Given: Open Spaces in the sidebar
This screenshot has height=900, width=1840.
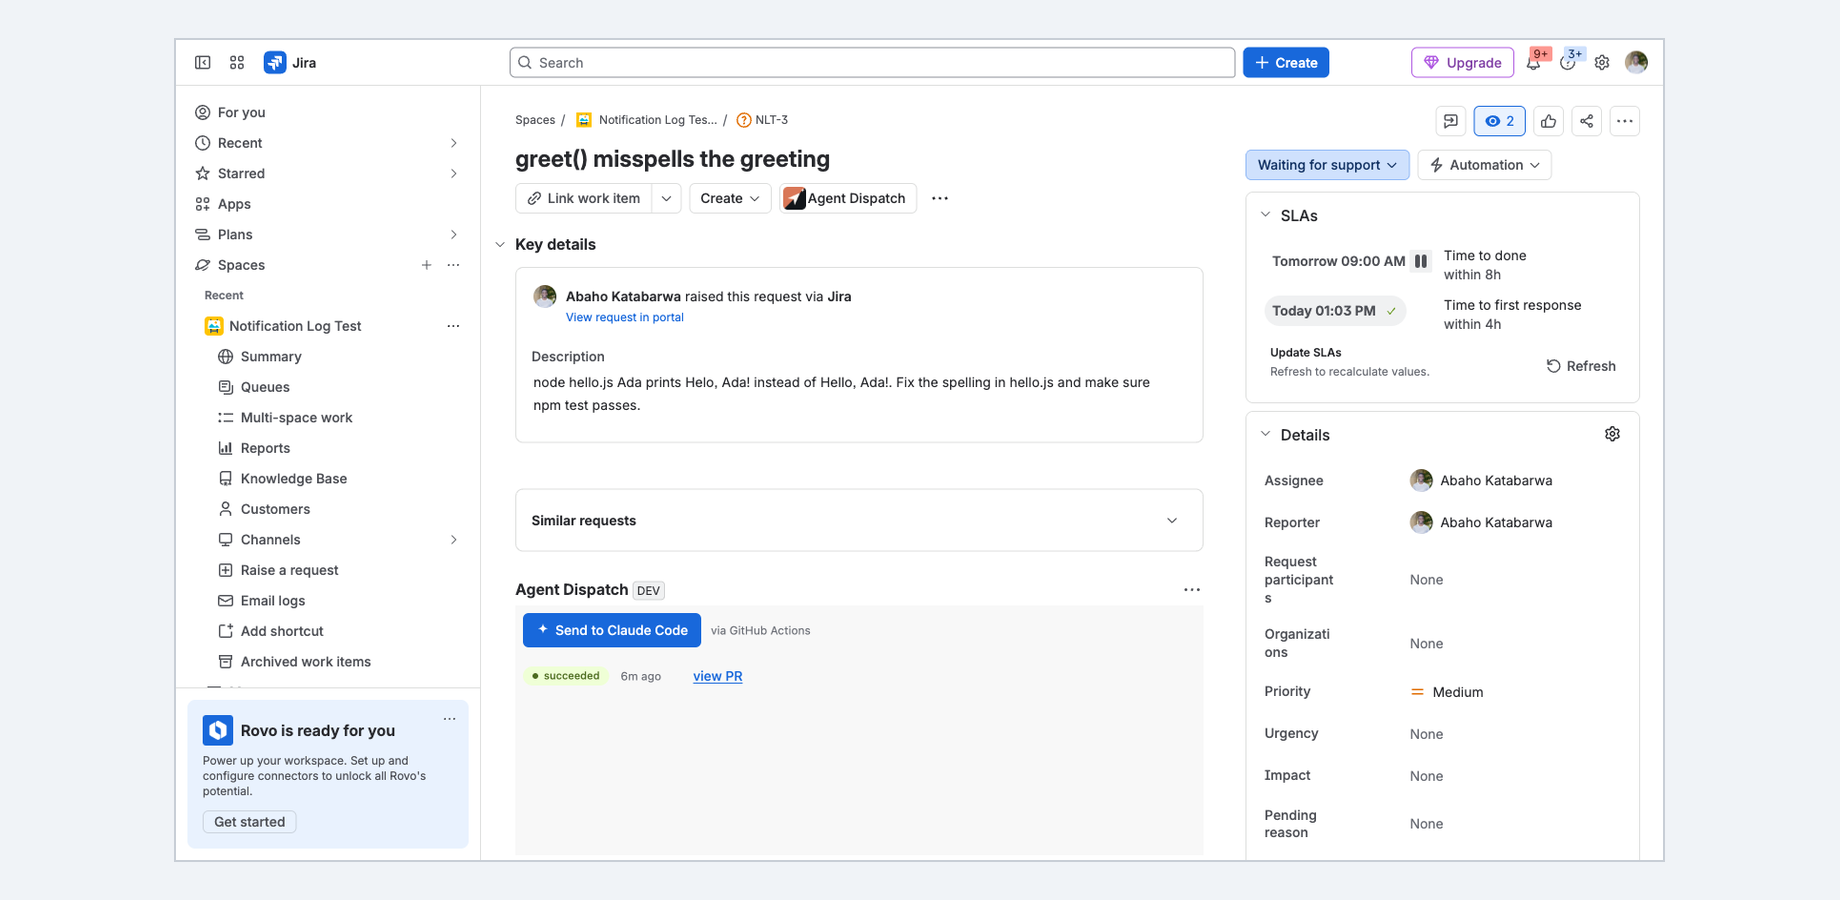Looking at the screenshot, I should (x=241, y=265).
